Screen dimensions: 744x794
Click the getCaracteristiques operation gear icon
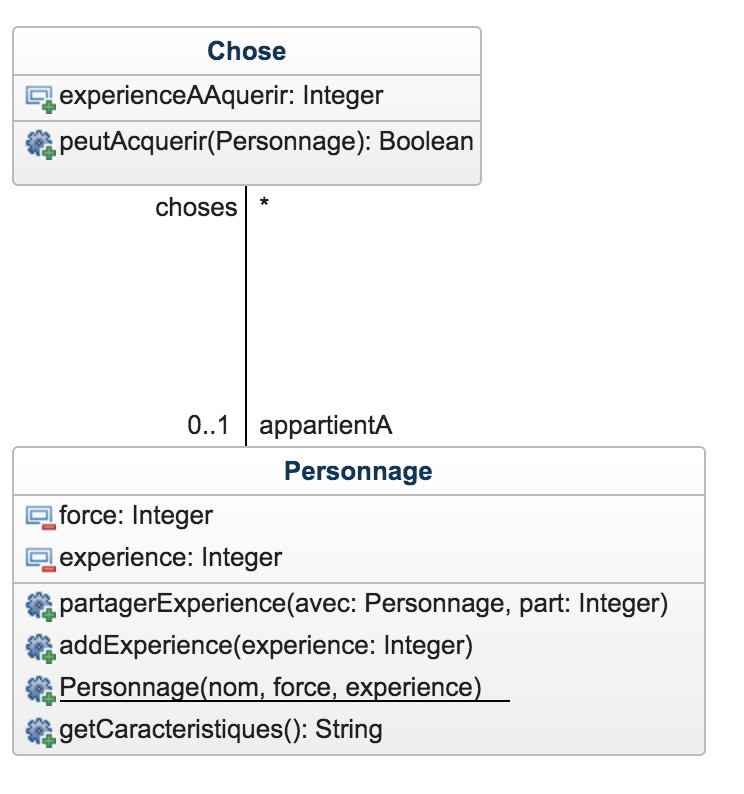tap(39, 731)
